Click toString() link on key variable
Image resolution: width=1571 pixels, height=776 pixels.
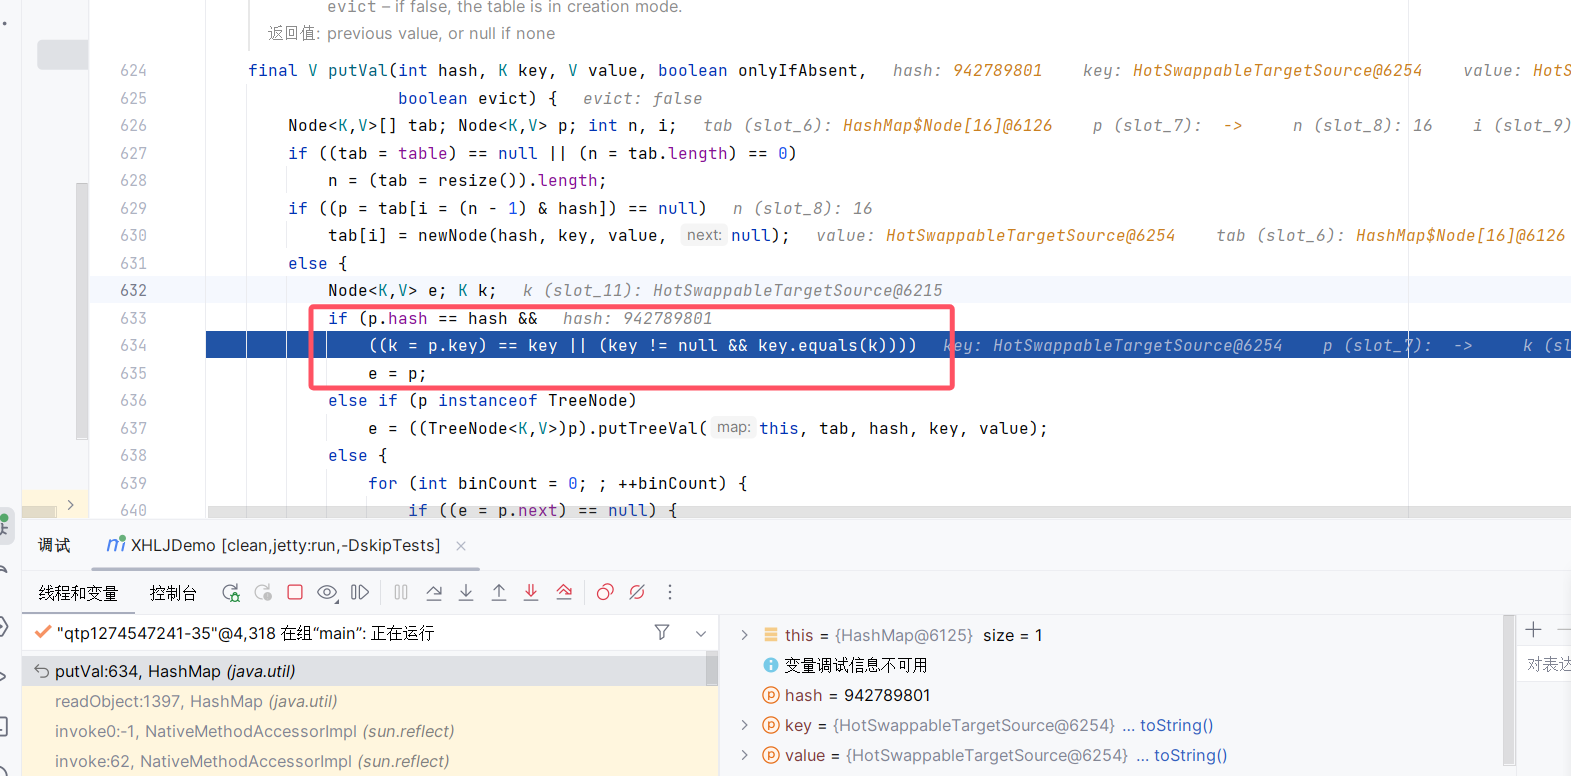click(1176, 725)
